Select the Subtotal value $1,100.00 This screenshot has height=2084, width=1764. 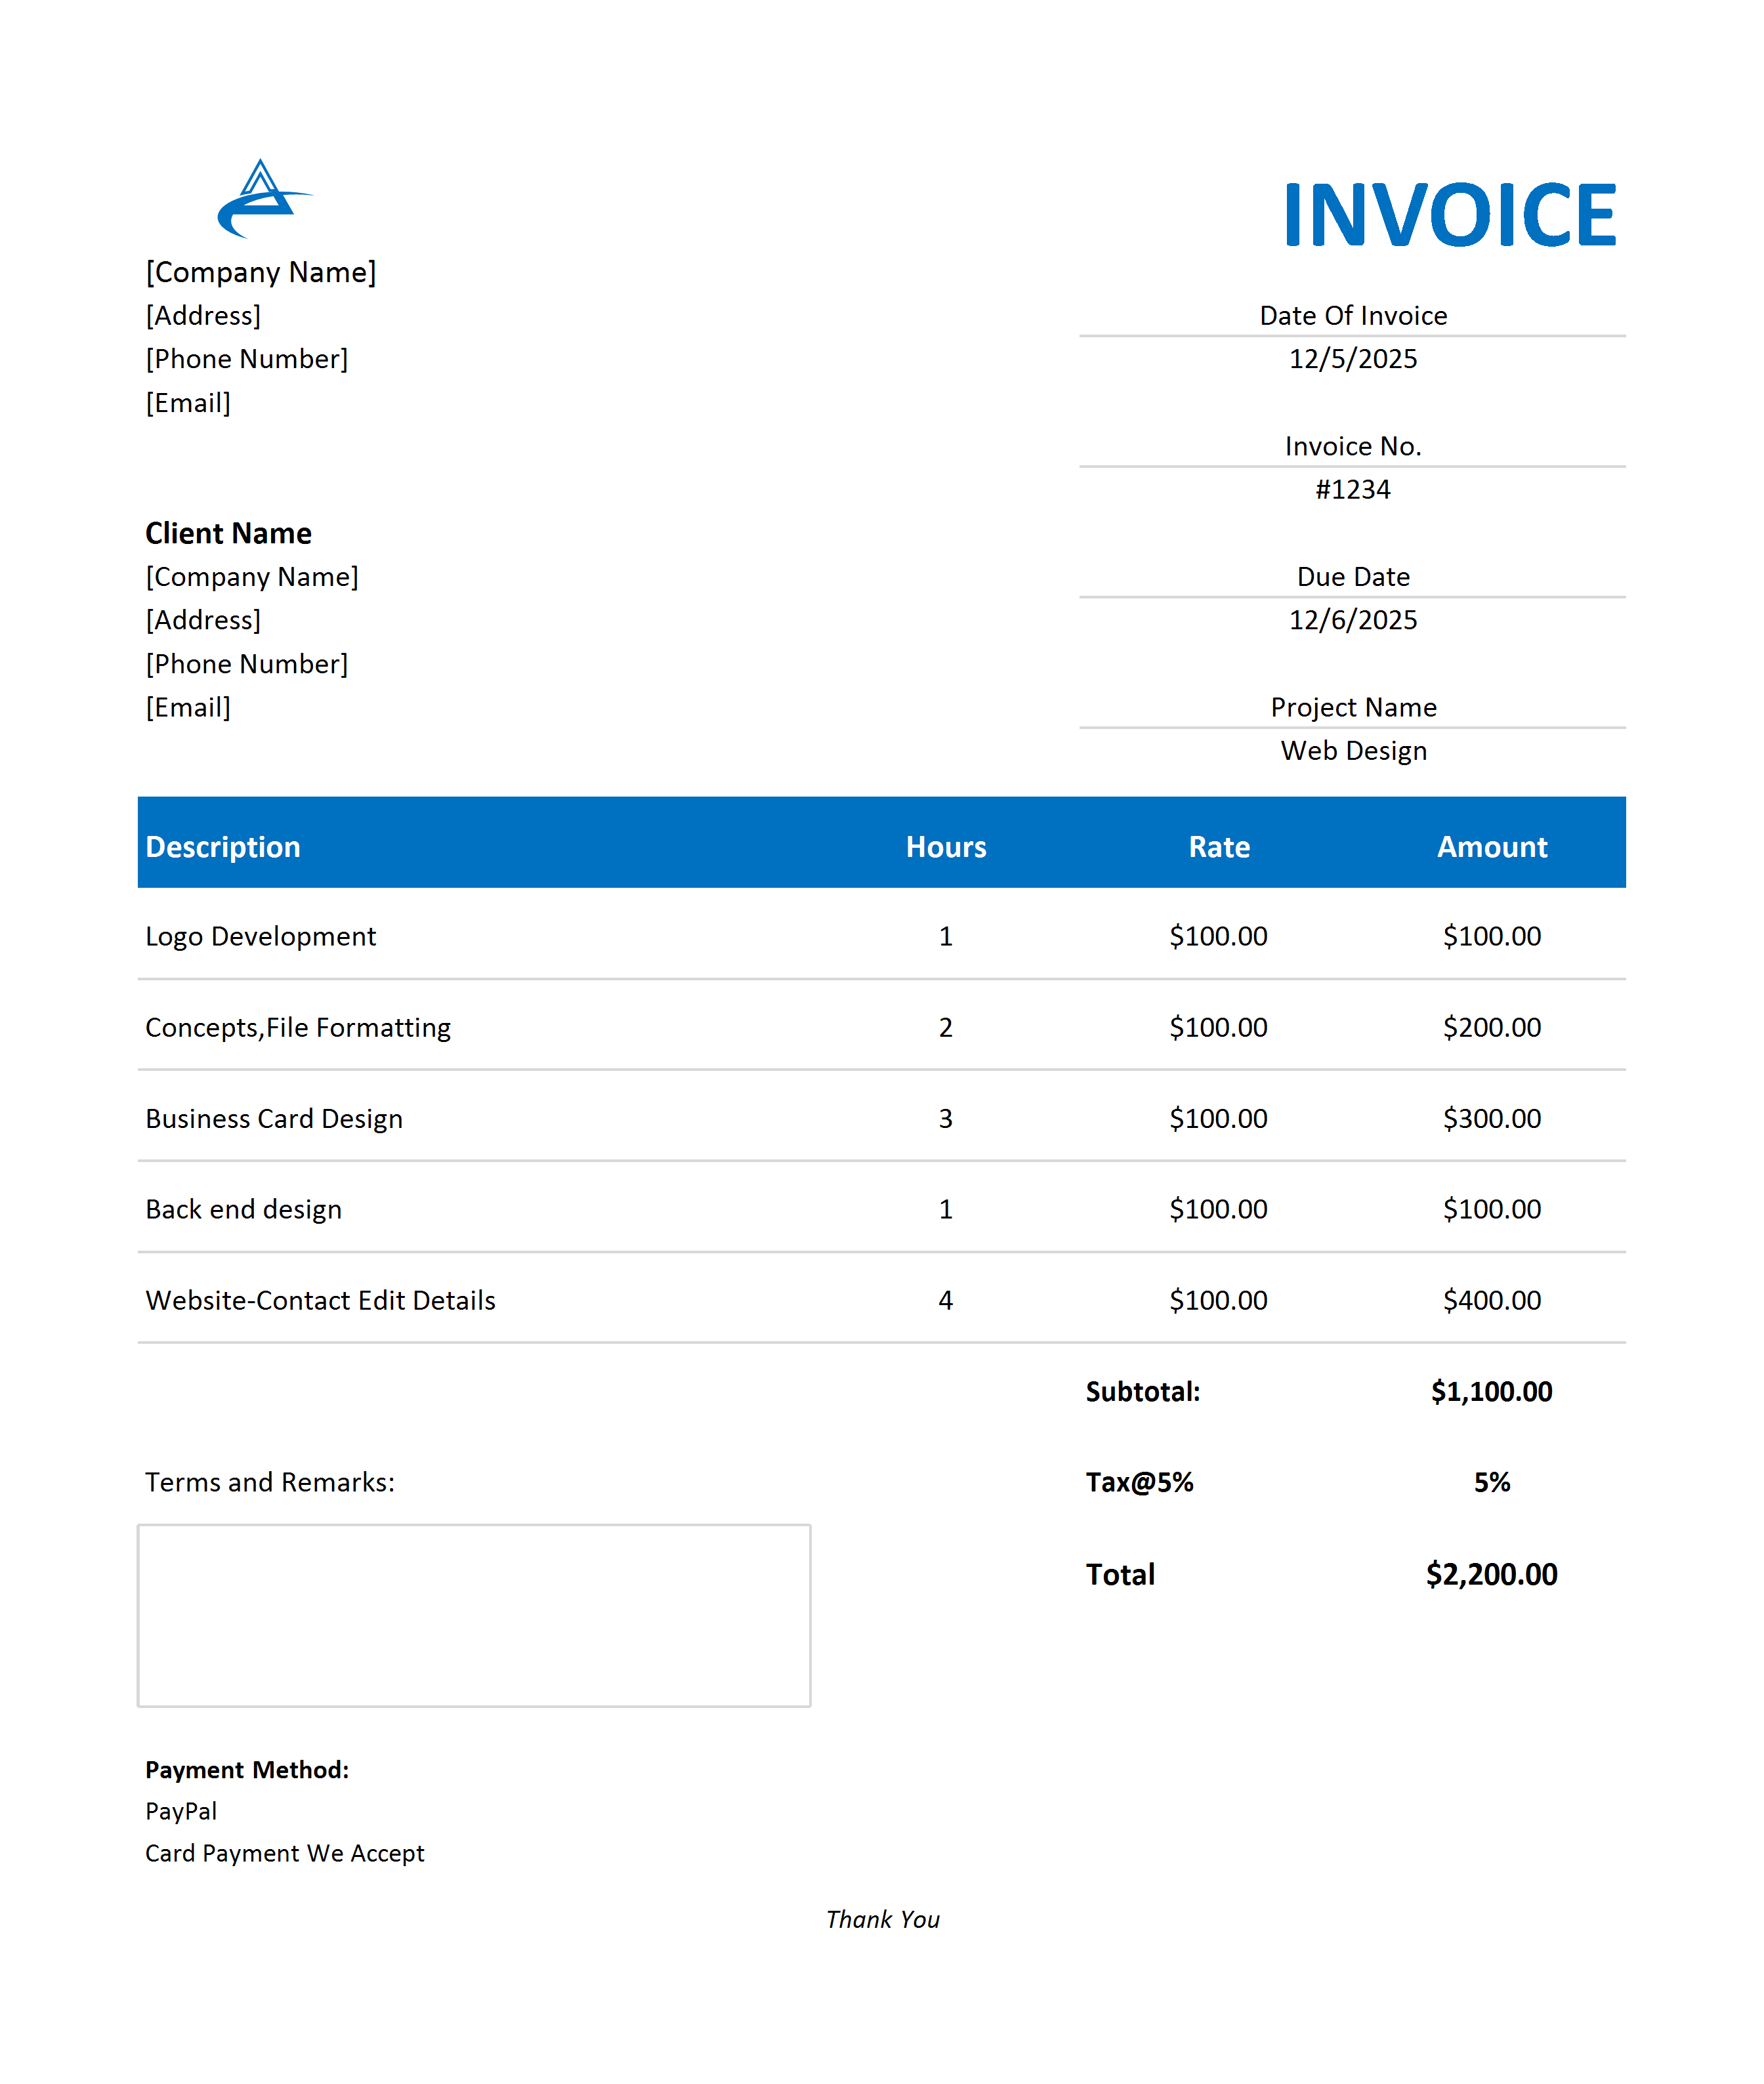tap(1491, 1391)
